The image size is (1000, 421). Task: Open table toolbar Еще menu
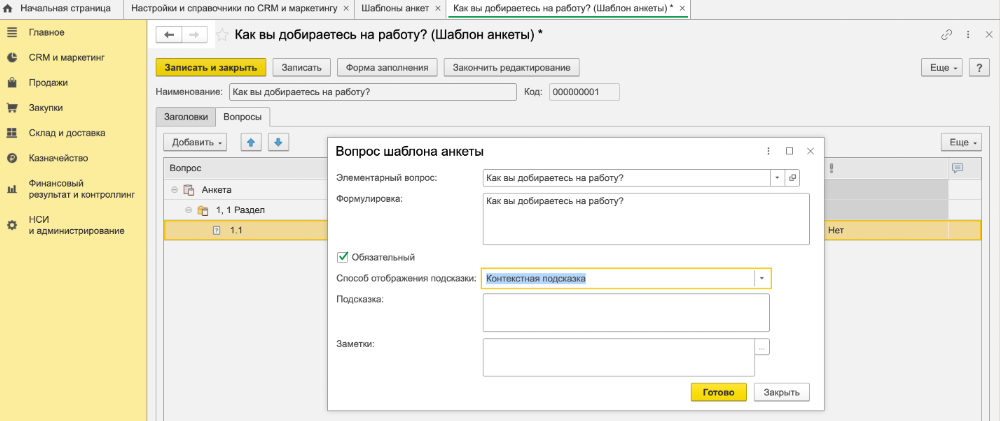[962, 142]
